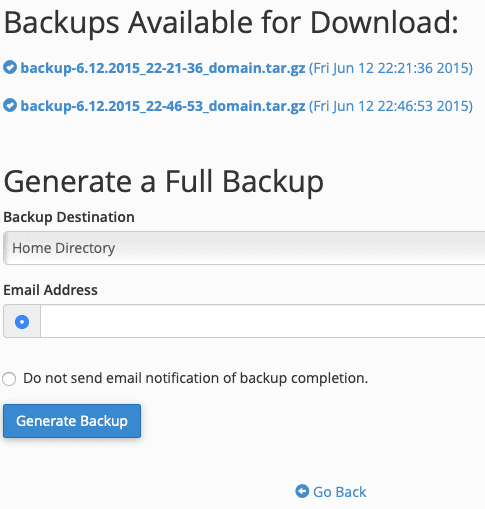This screenshot has width=485, height=509.
Task: Click the Go Back arrow icon
Action: point(302,491)
